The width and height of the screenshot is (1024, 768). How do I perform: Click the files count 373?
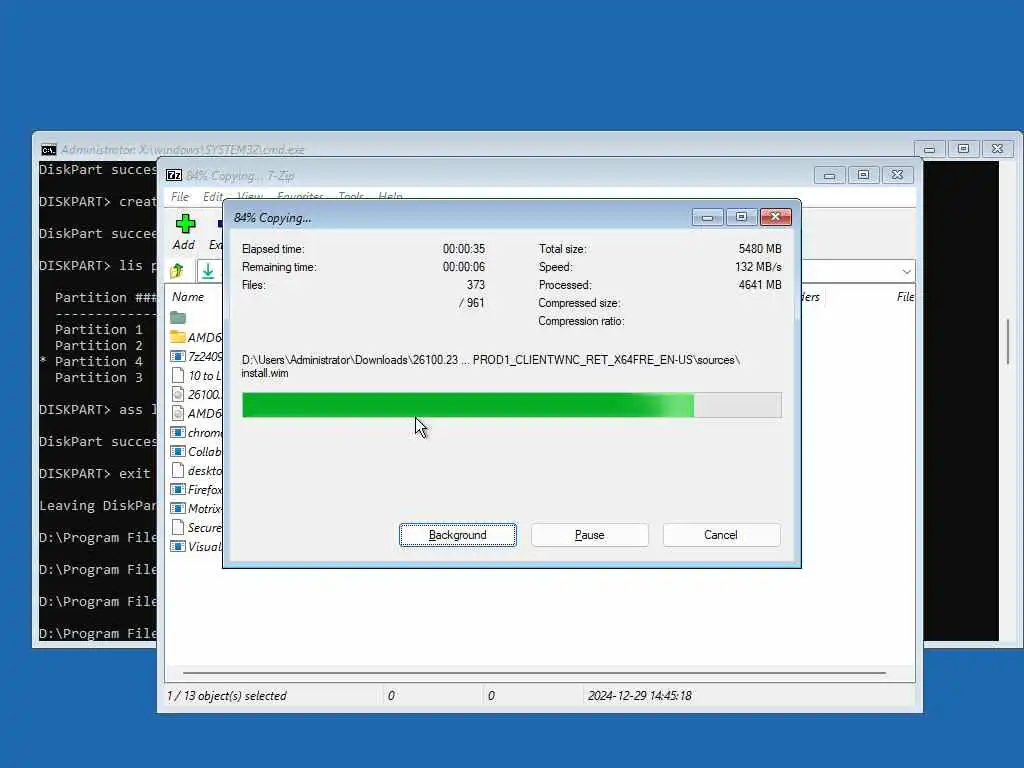coord(475,285)
